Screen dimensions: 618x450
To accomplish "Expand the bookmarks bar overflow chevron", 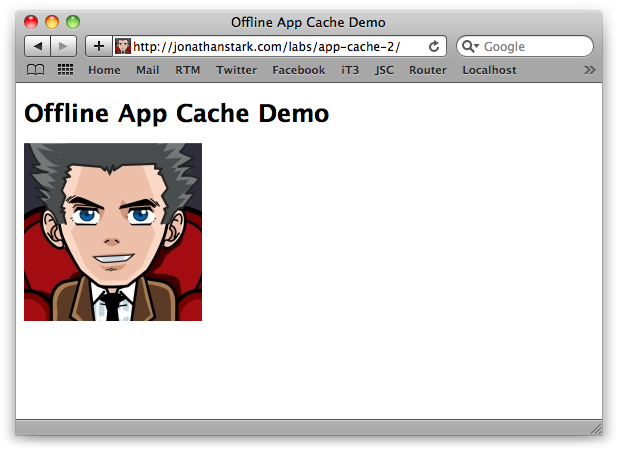I will coord(589,70).
